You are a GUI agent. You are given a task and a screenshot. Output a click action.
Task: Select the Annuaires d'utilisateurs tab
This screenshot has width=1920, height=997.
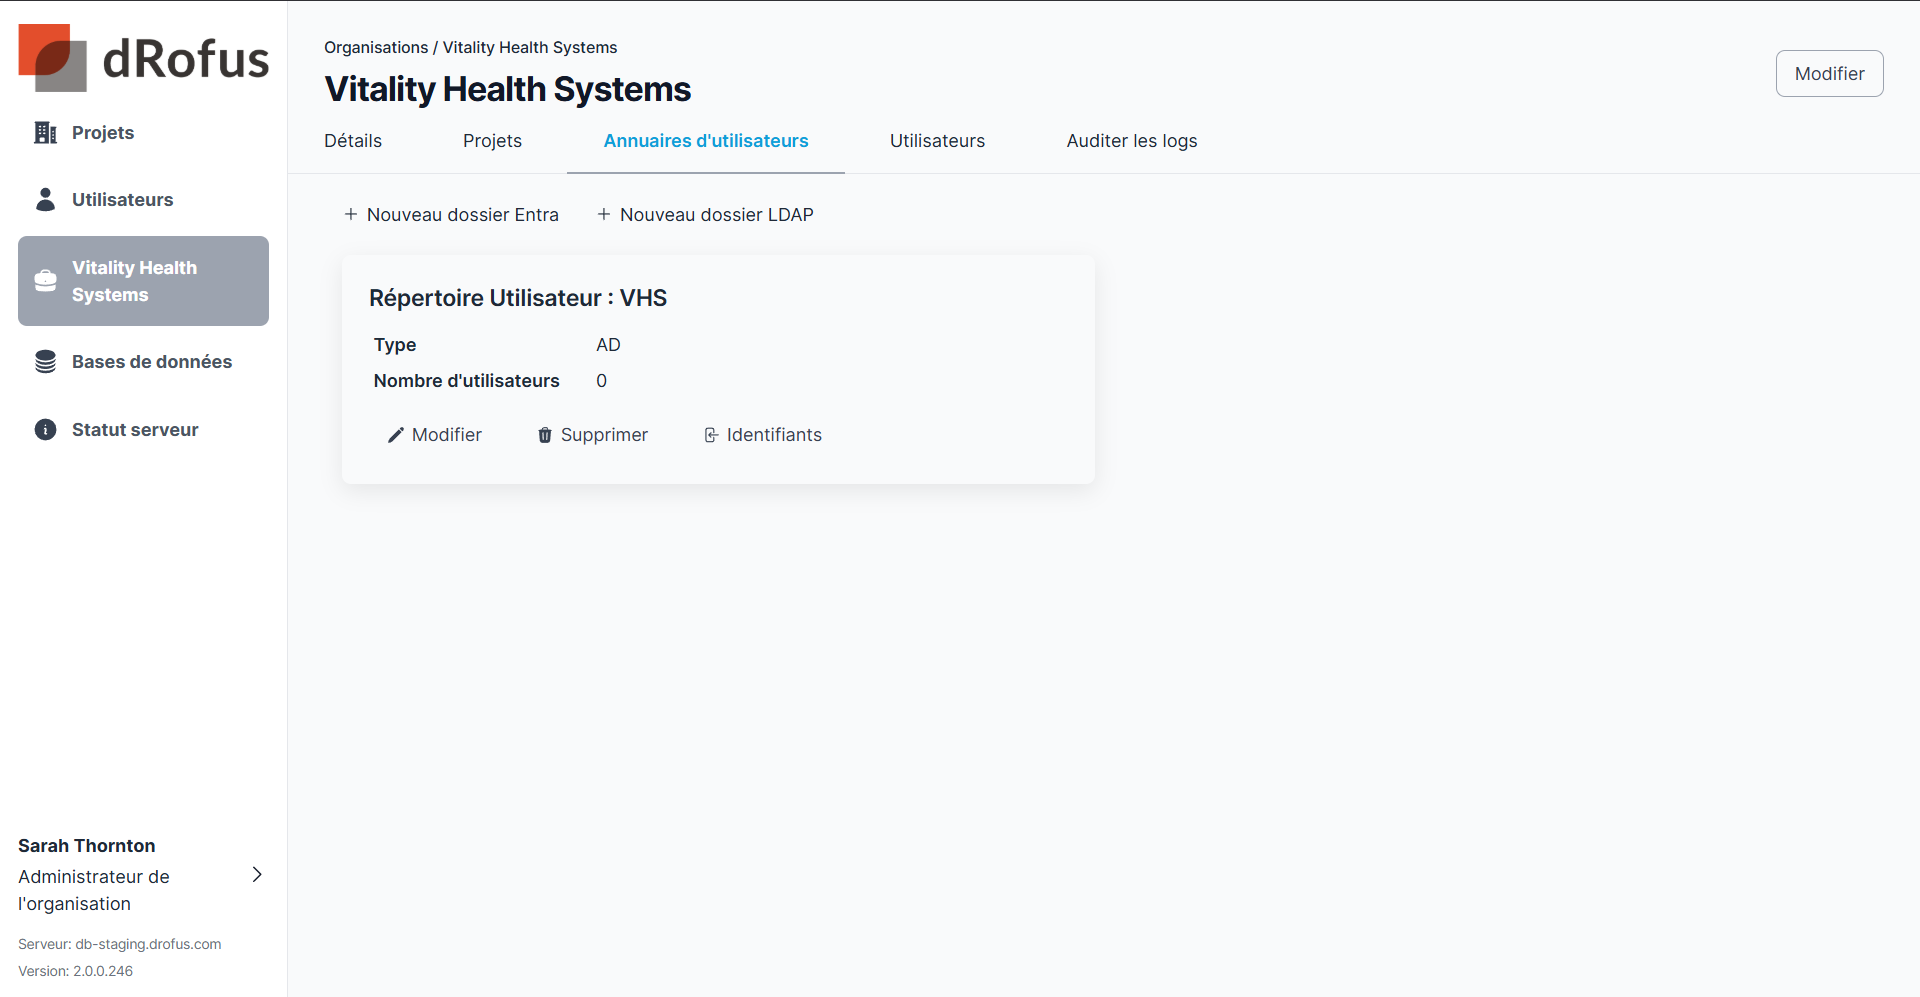pyautogui.click(x=705, y=141)
